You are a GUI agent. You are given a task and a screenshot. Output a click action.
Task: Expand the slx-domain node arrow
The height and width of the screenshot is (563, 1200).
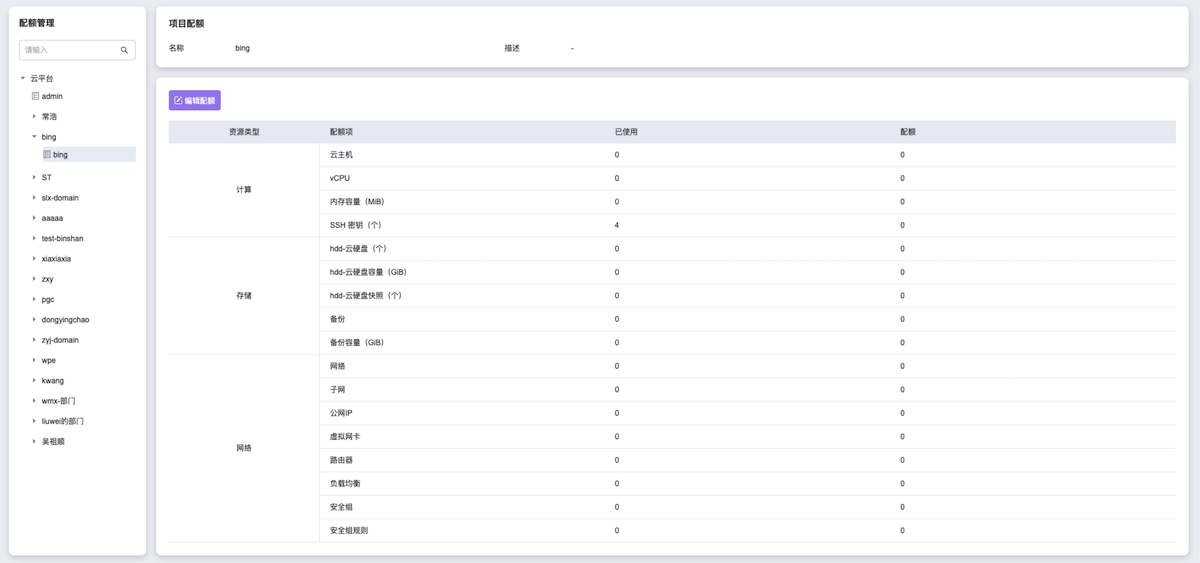34,198
